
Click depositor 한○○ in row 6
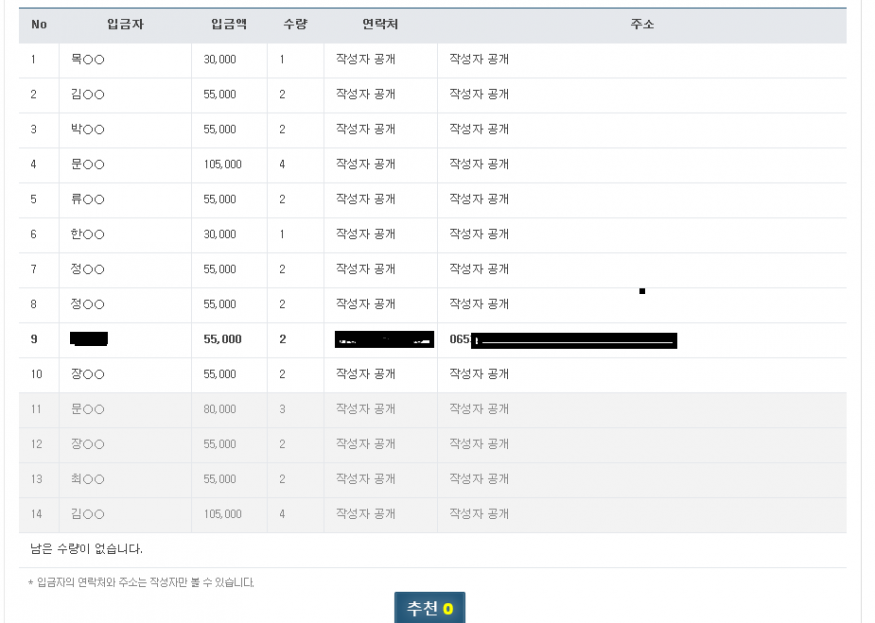[88, 235]
